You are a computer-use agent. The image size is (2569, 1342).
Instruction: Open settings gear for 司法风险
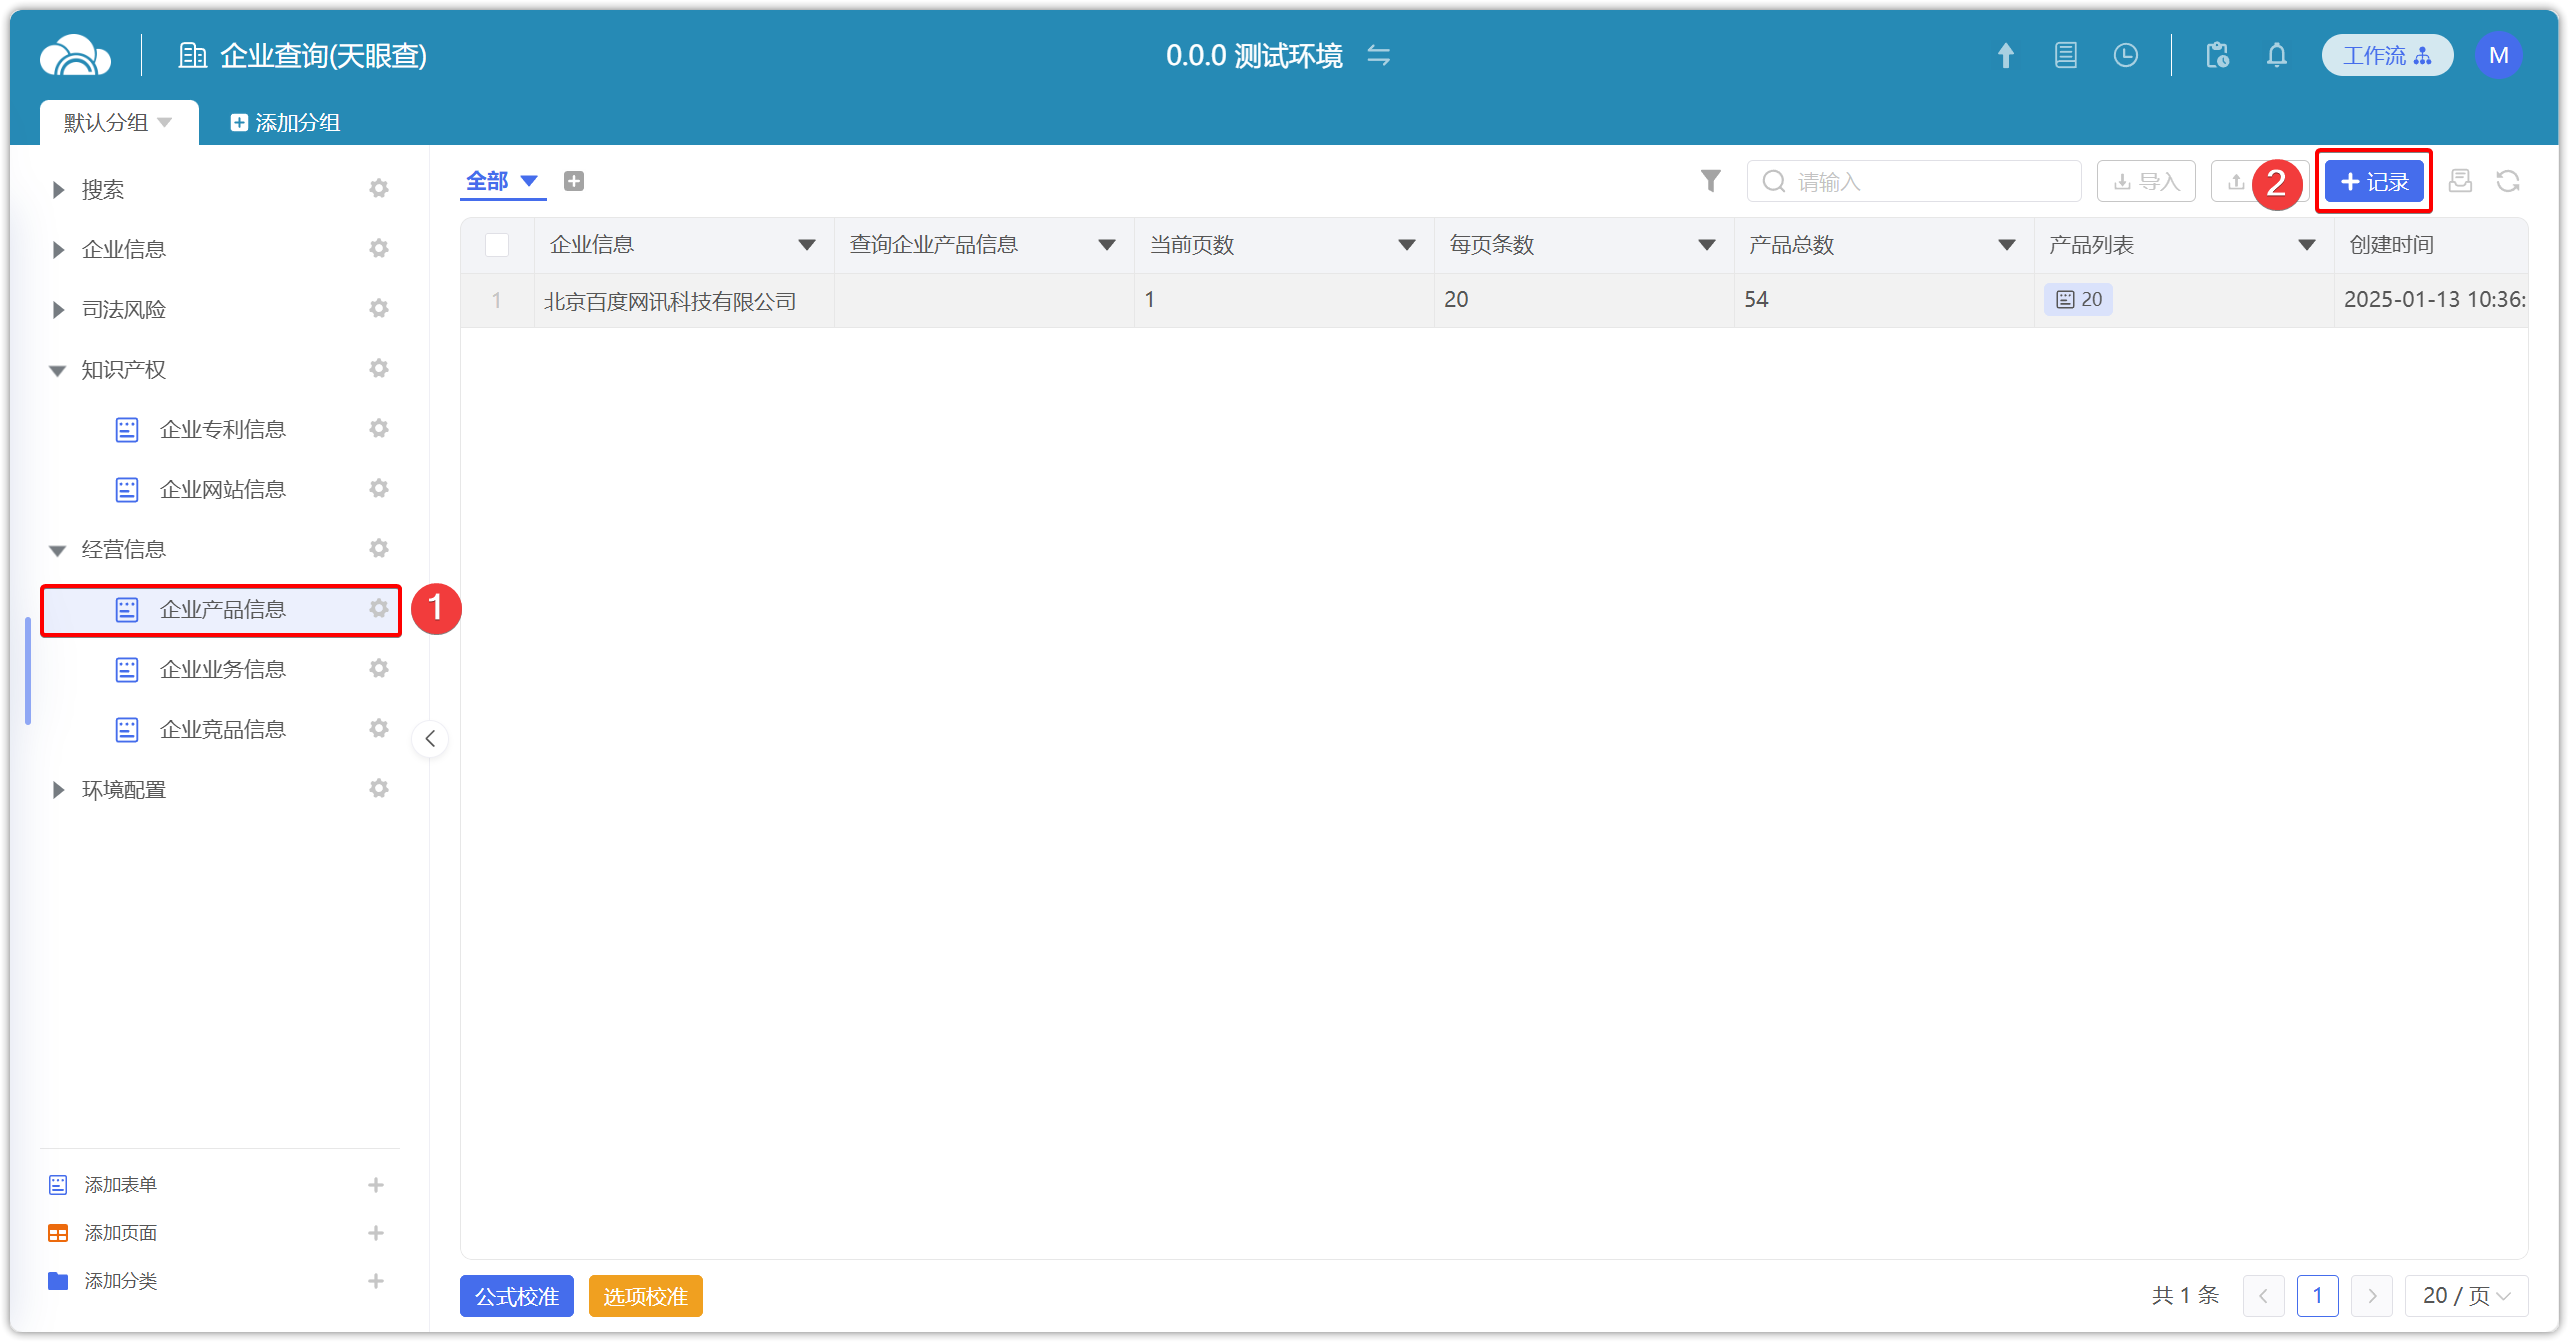(378, 309)
